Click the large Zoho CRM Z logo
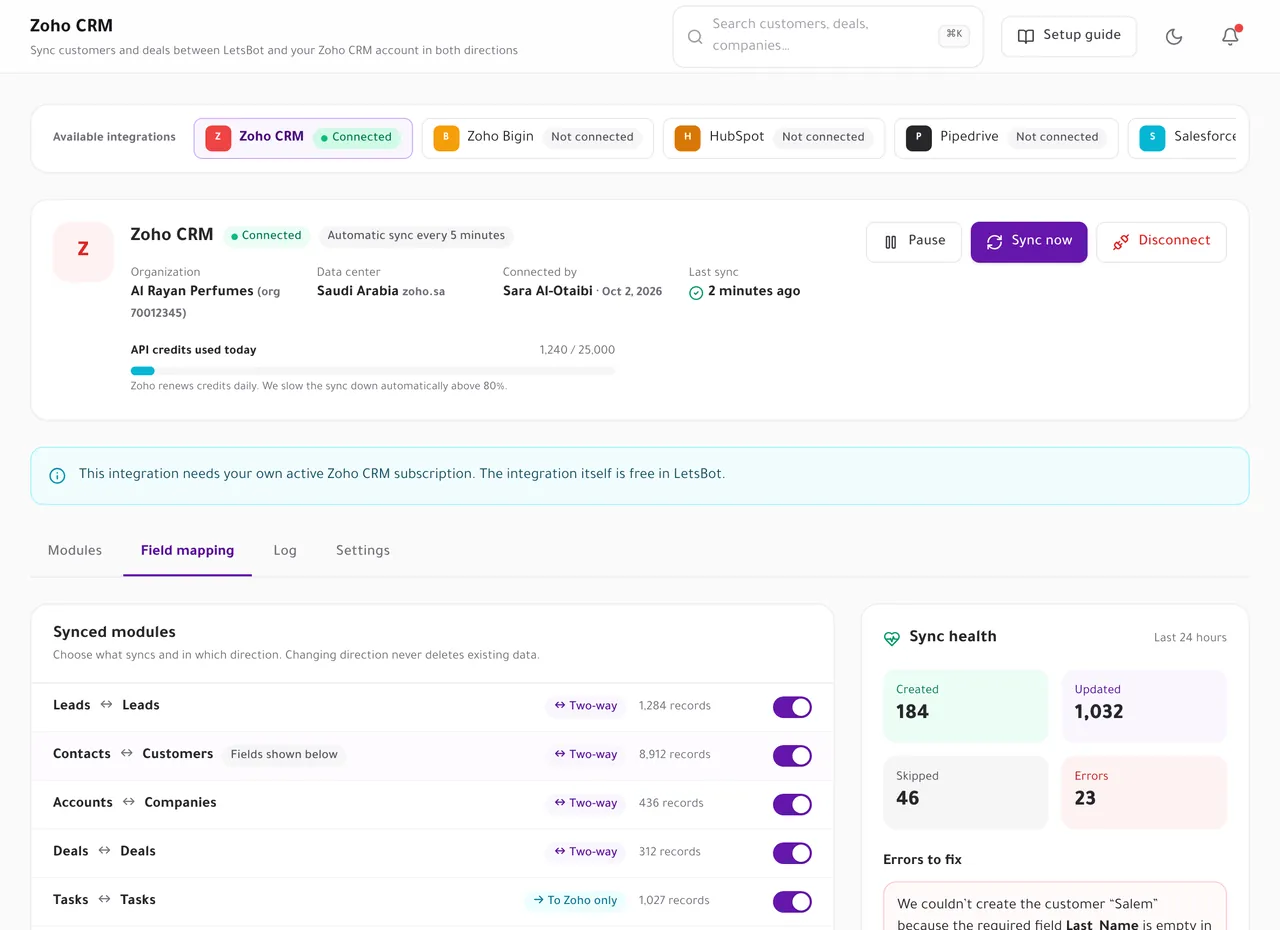This screenshot has width=1280, height=930. click(x=83, y=251)
